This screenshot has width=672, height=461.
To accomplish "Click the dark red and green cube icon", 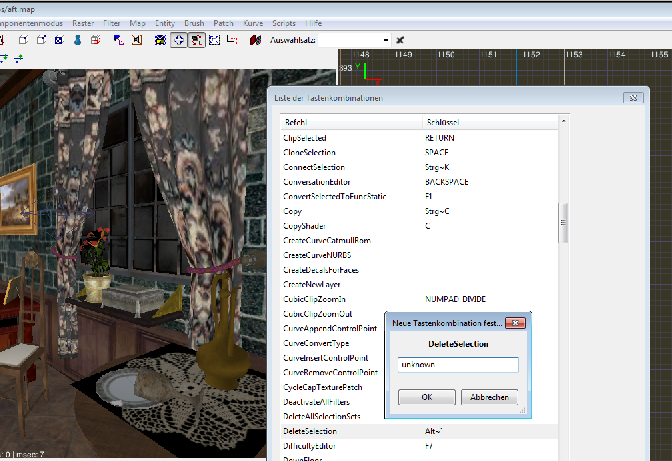I will pos(255,40).
